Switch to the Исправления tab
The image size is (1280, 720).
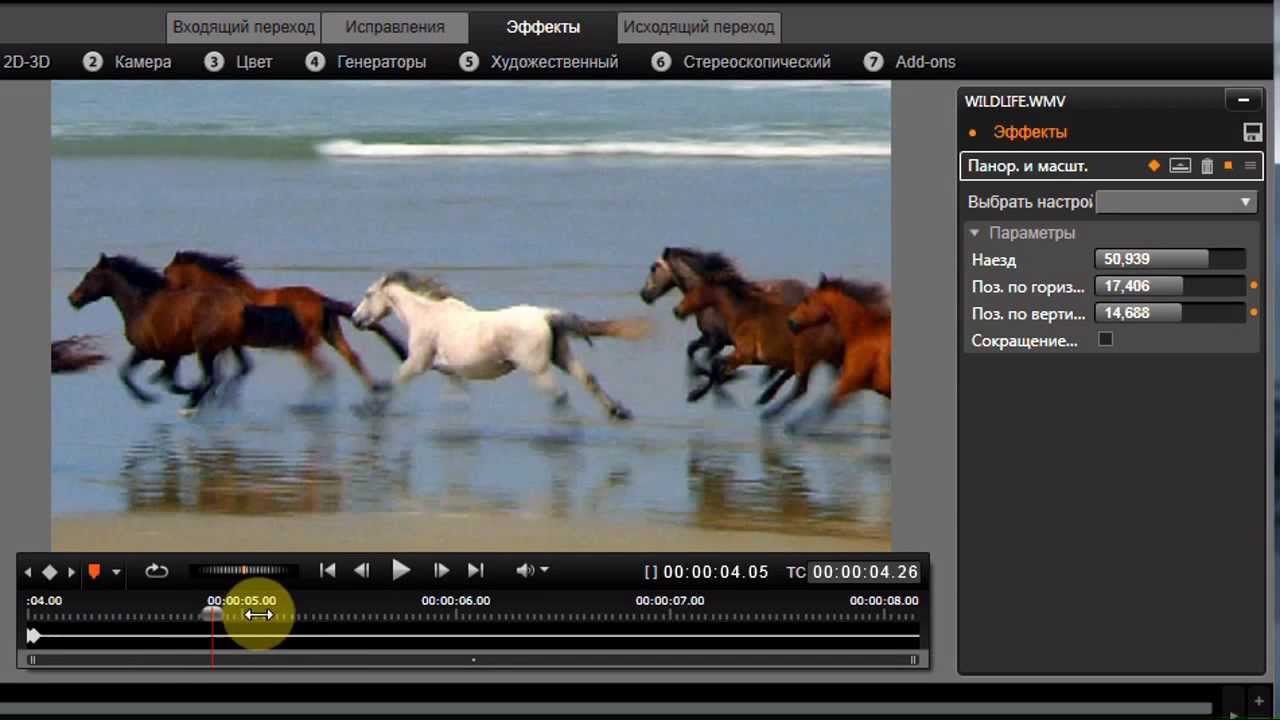(x=395, y=27)
